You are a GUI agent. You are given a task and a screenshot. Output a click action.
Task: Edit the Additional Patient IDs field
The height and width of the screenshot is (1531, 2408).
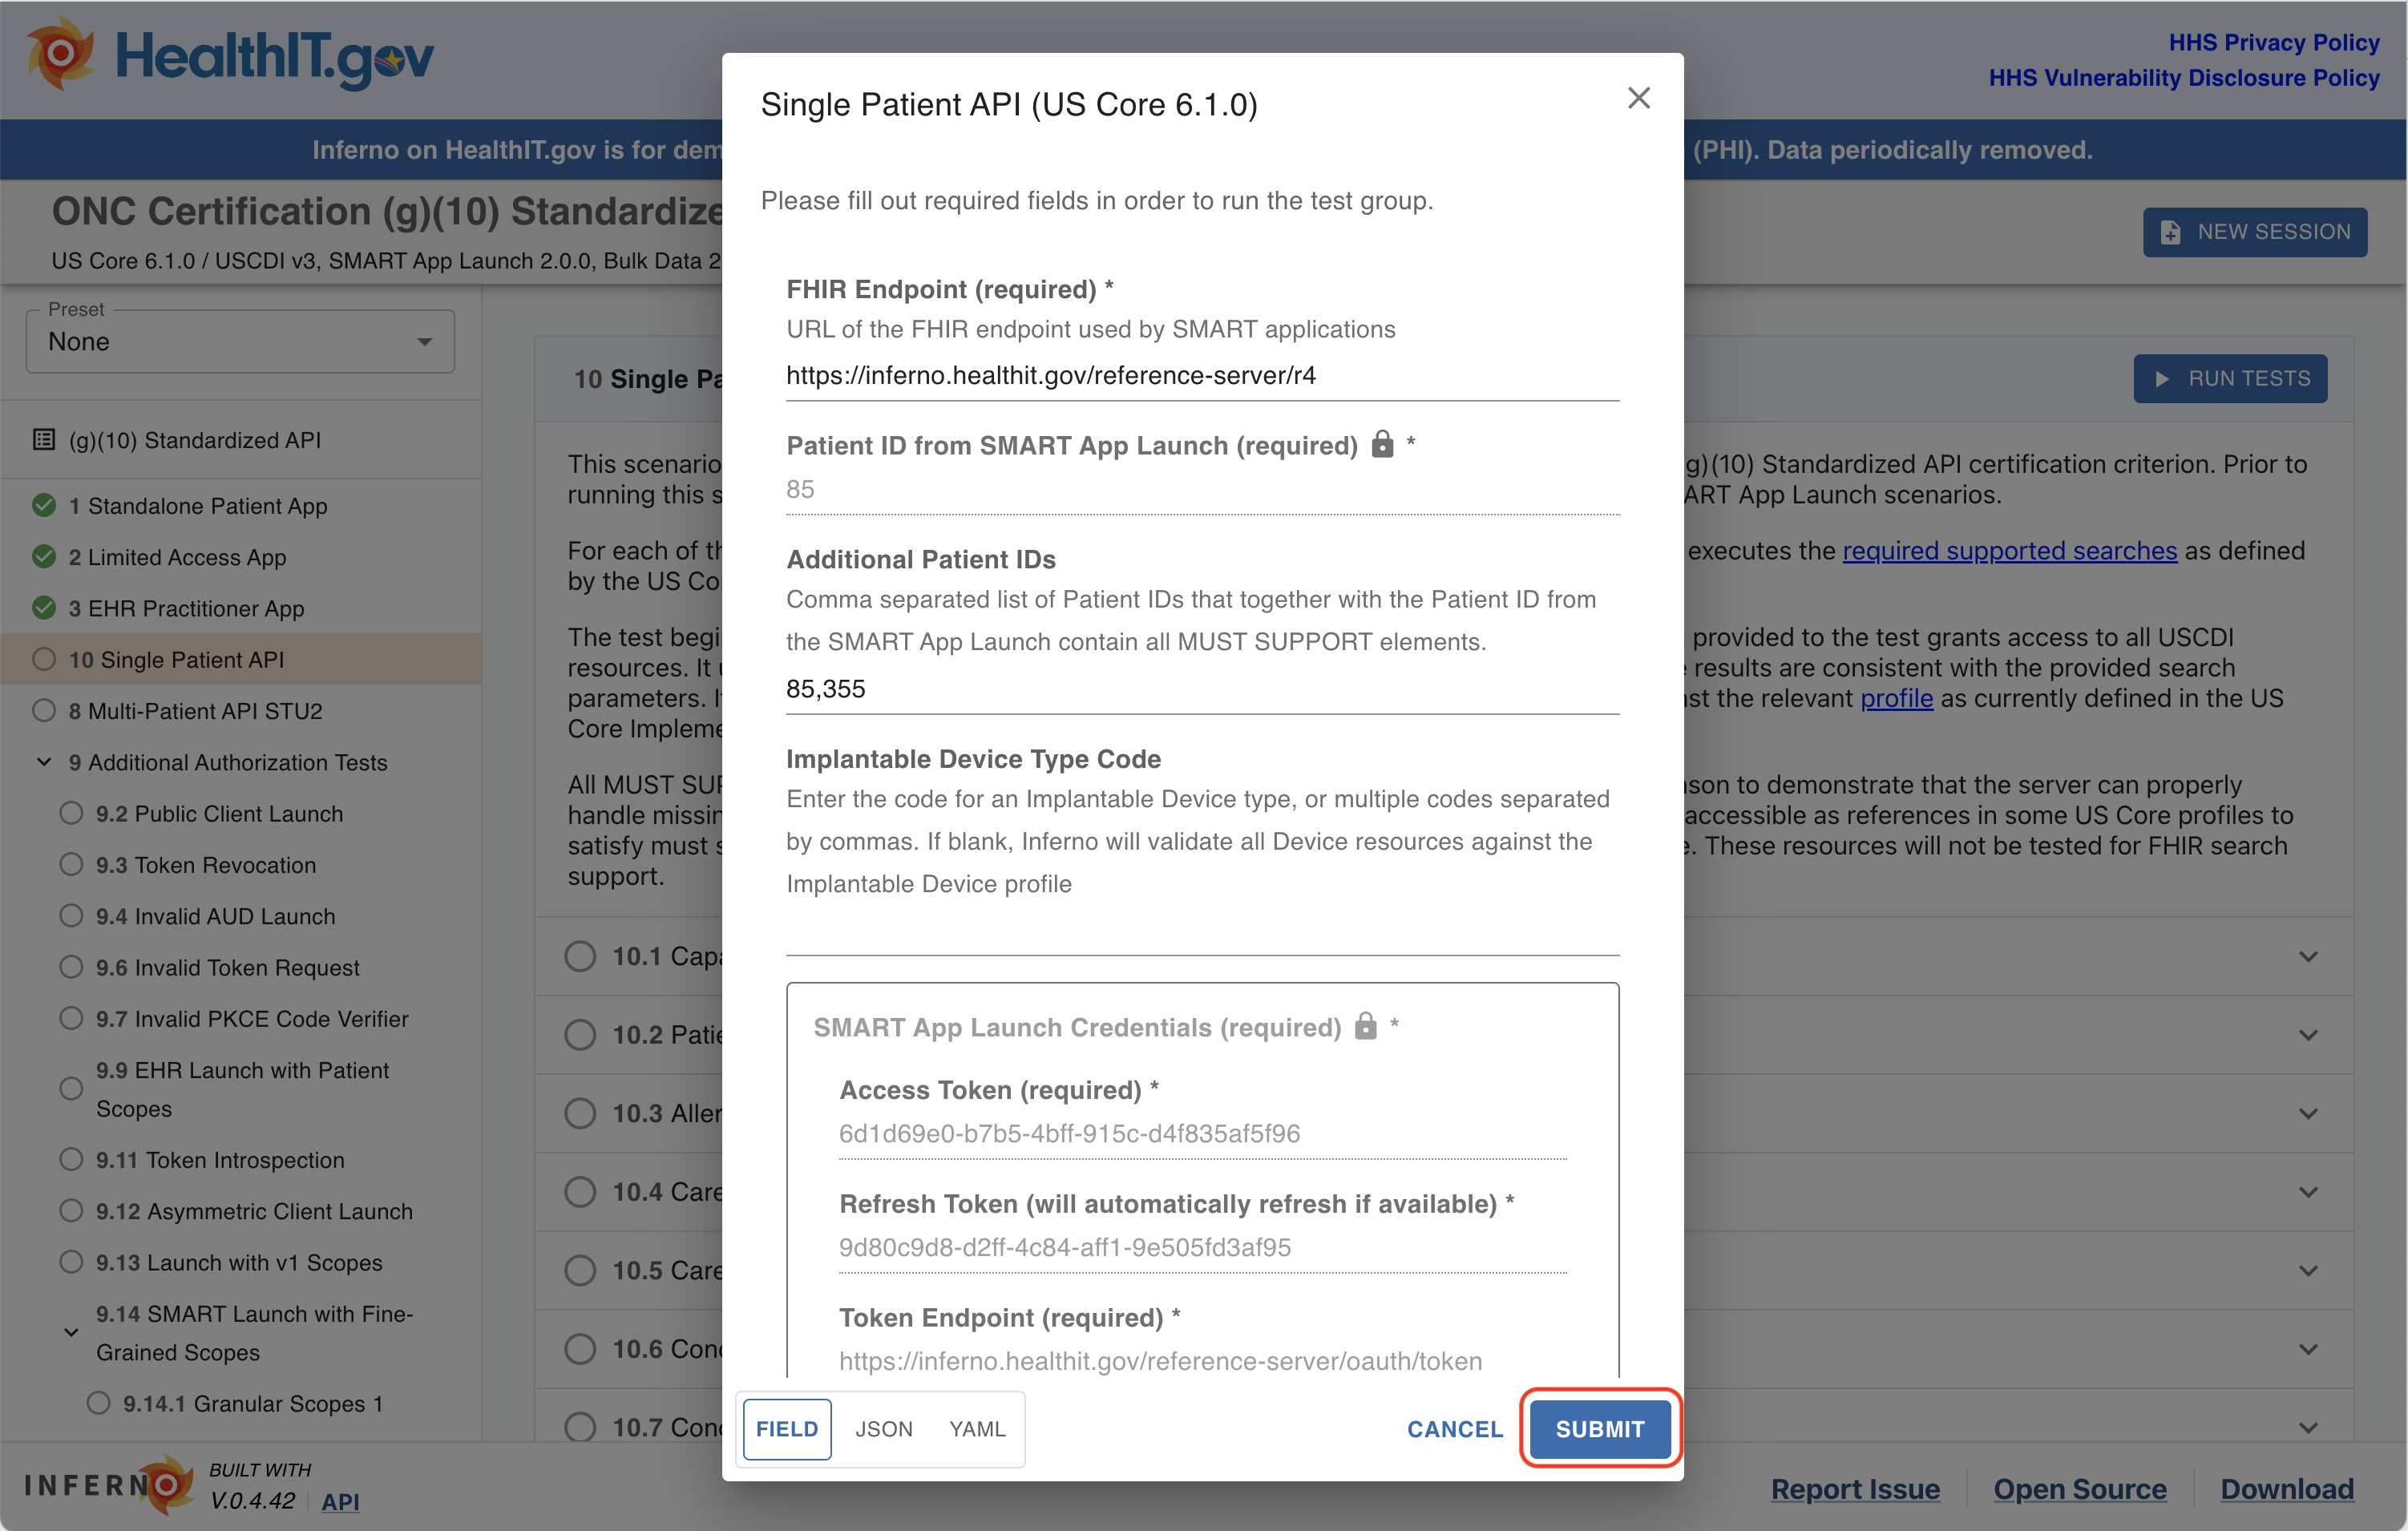[1202, 689]
